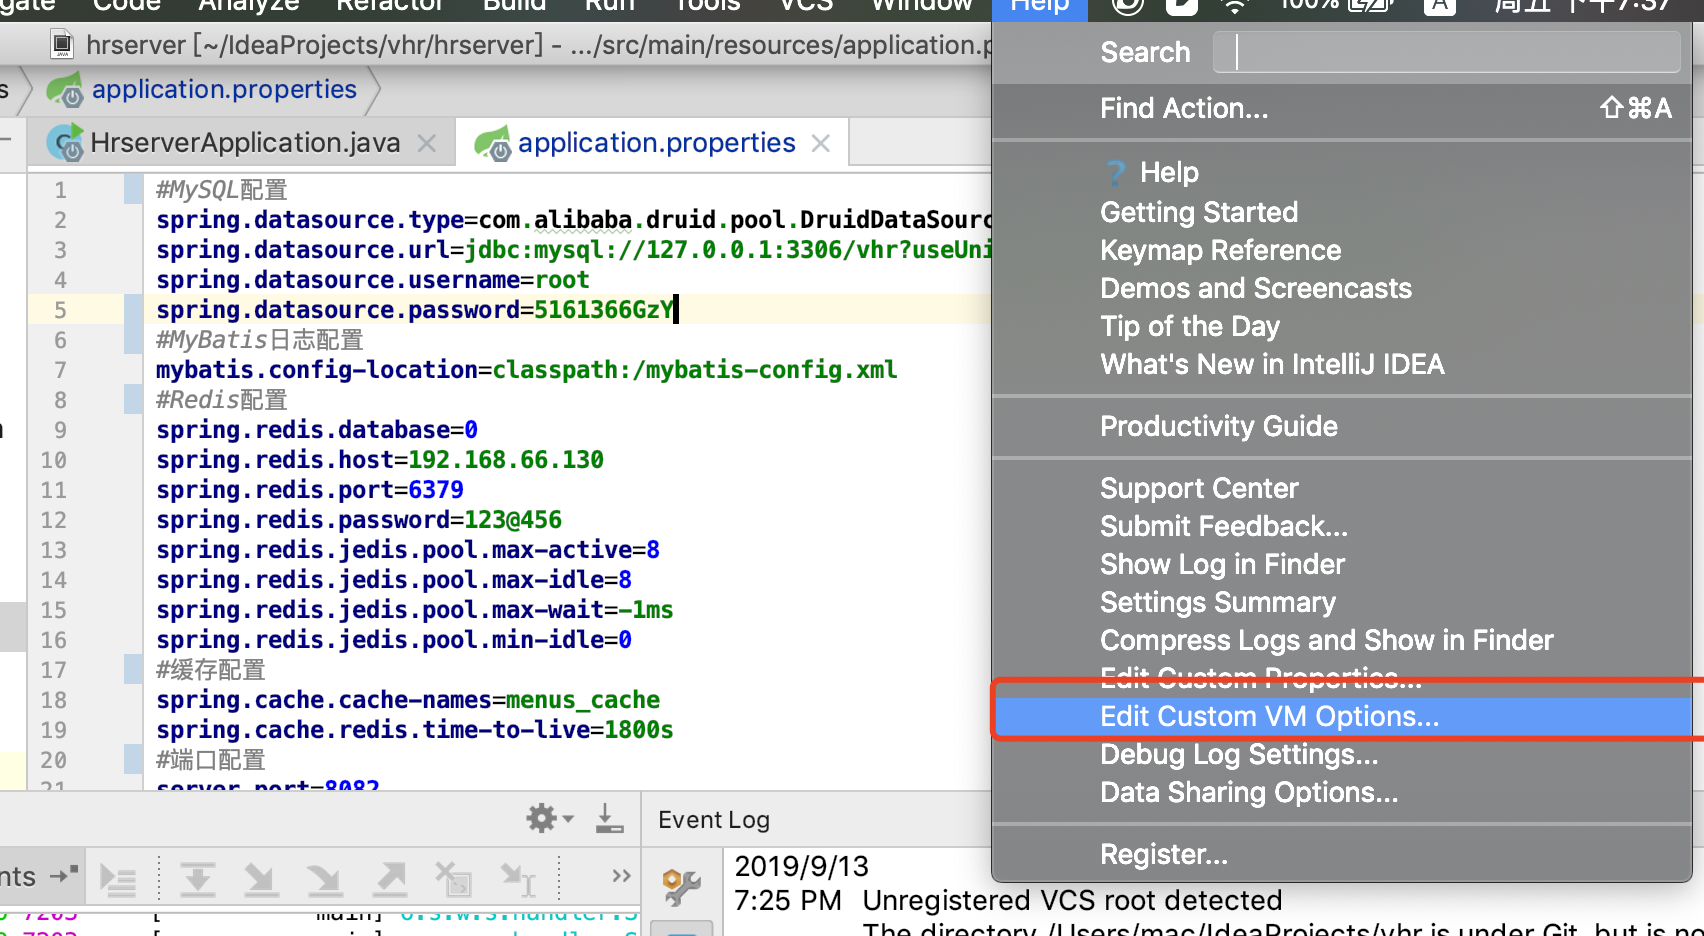Select Demos and Screencasts item
Screen dimensions: 1704x936
pos(1342,288)
